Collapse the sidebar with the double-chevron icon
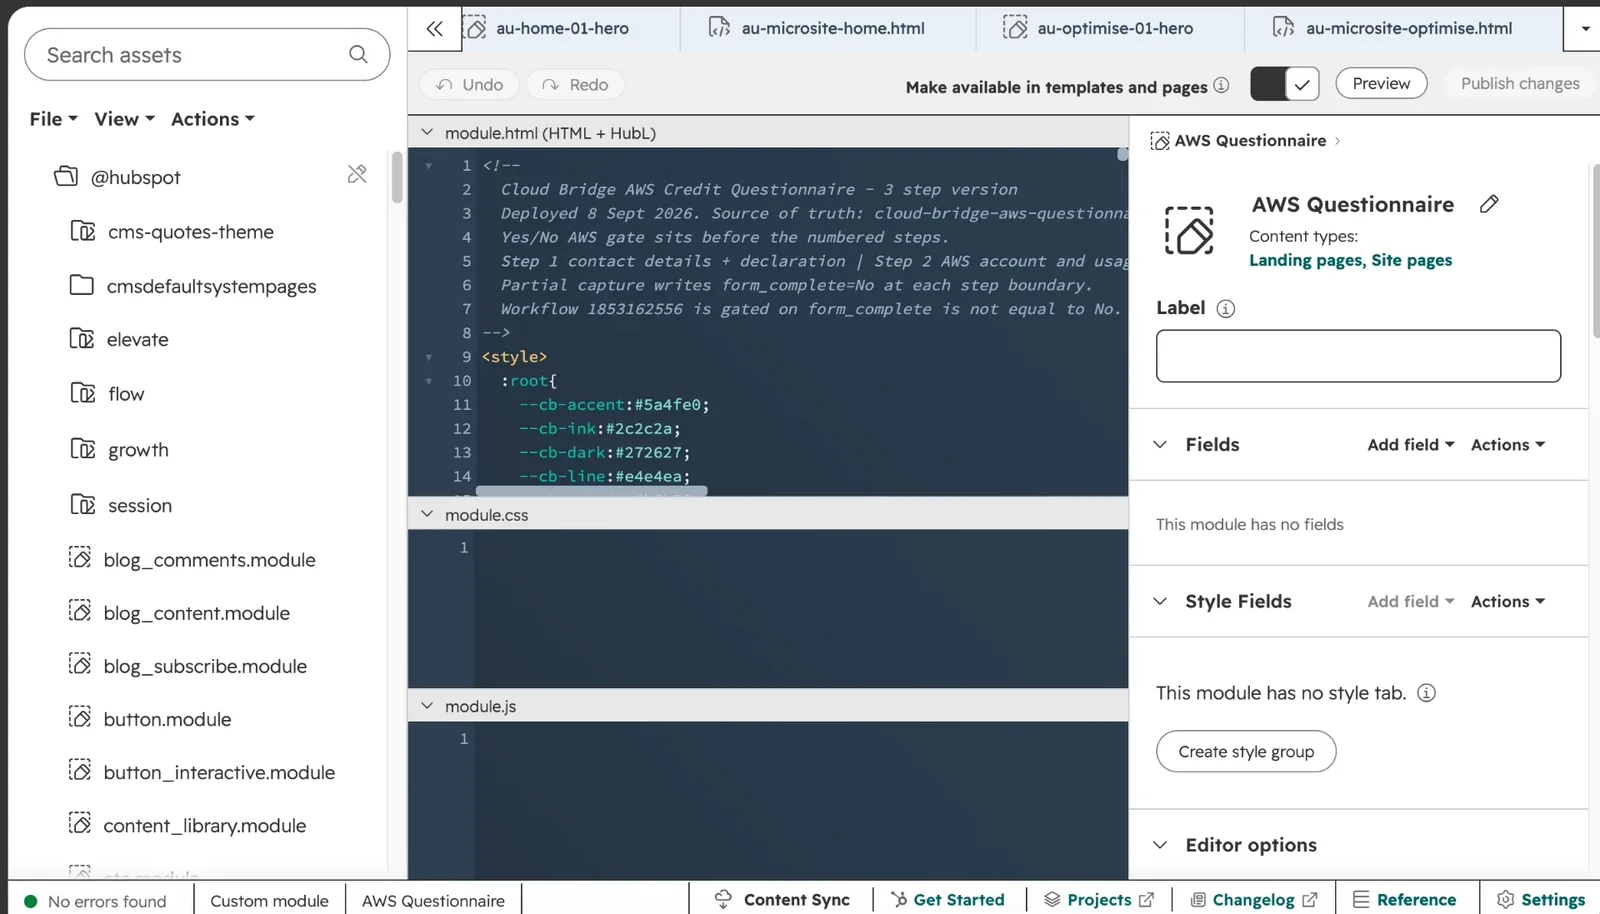The height and width of the screenshot is (914, 1600). click(x=434, y=29)
